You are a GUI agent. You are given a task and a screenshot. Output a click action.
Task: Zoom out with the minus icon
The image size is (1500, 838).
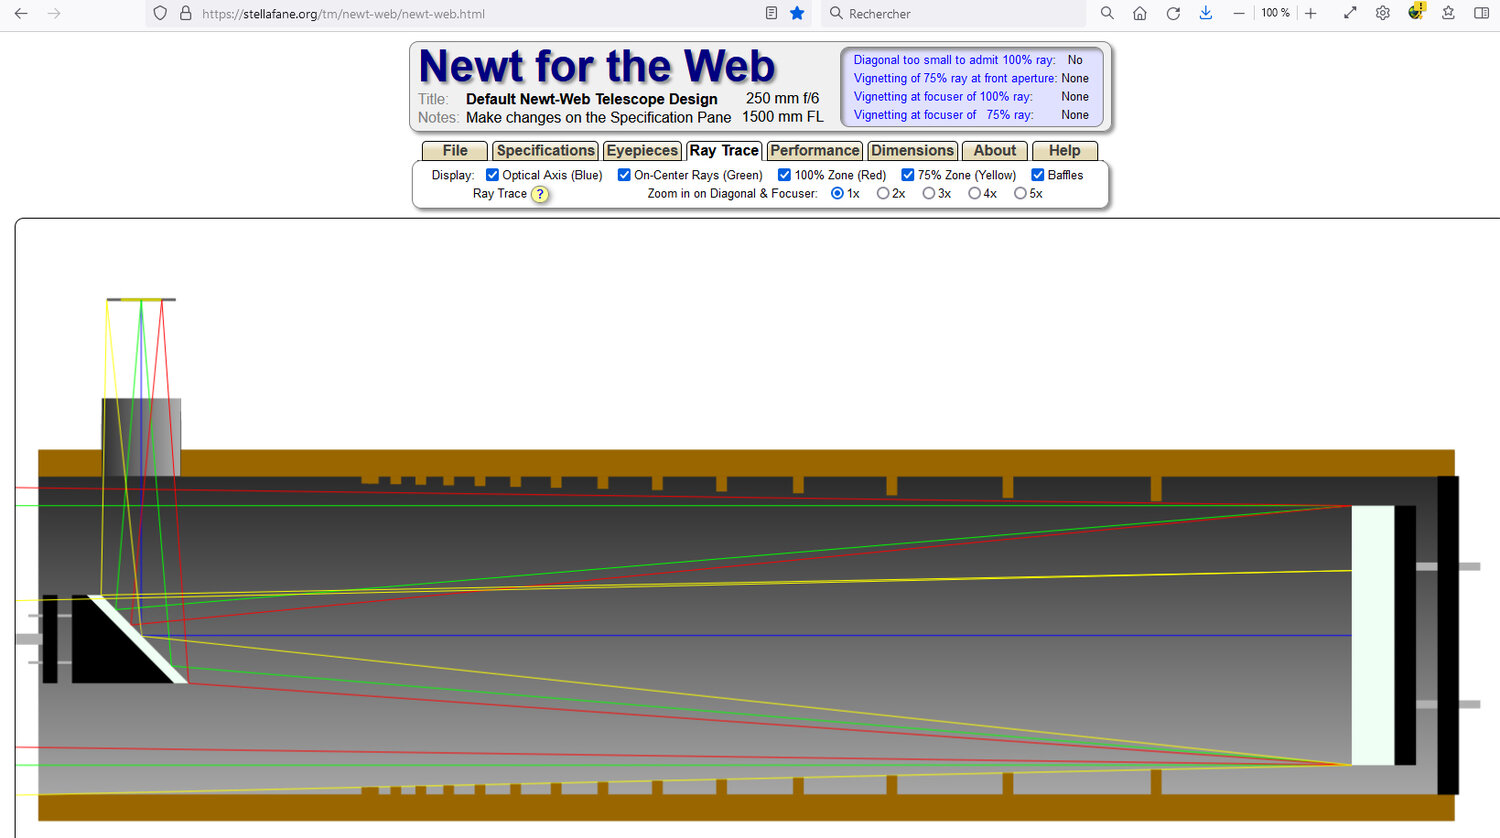coord(1239,13)
